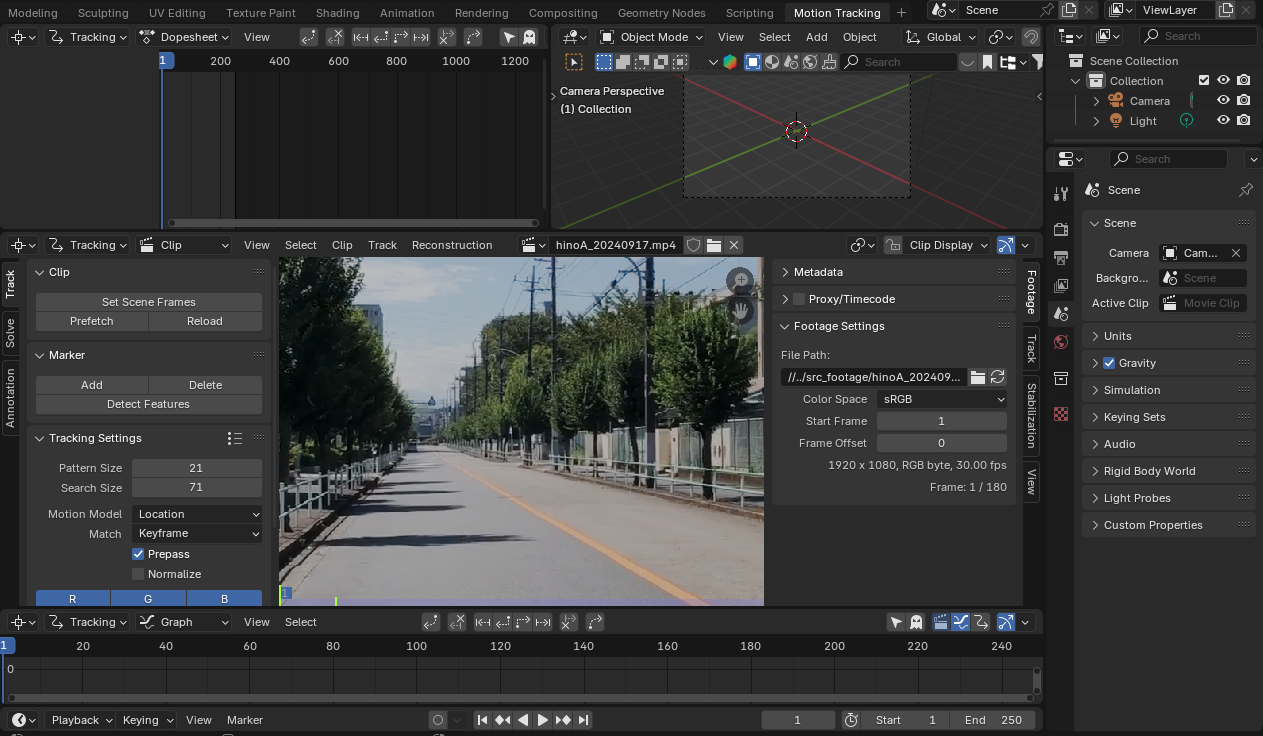The image size is (1263, 736).
Task: Jump to the last frame endpoint
Action: pyautogui.click(x=584, y=720)
